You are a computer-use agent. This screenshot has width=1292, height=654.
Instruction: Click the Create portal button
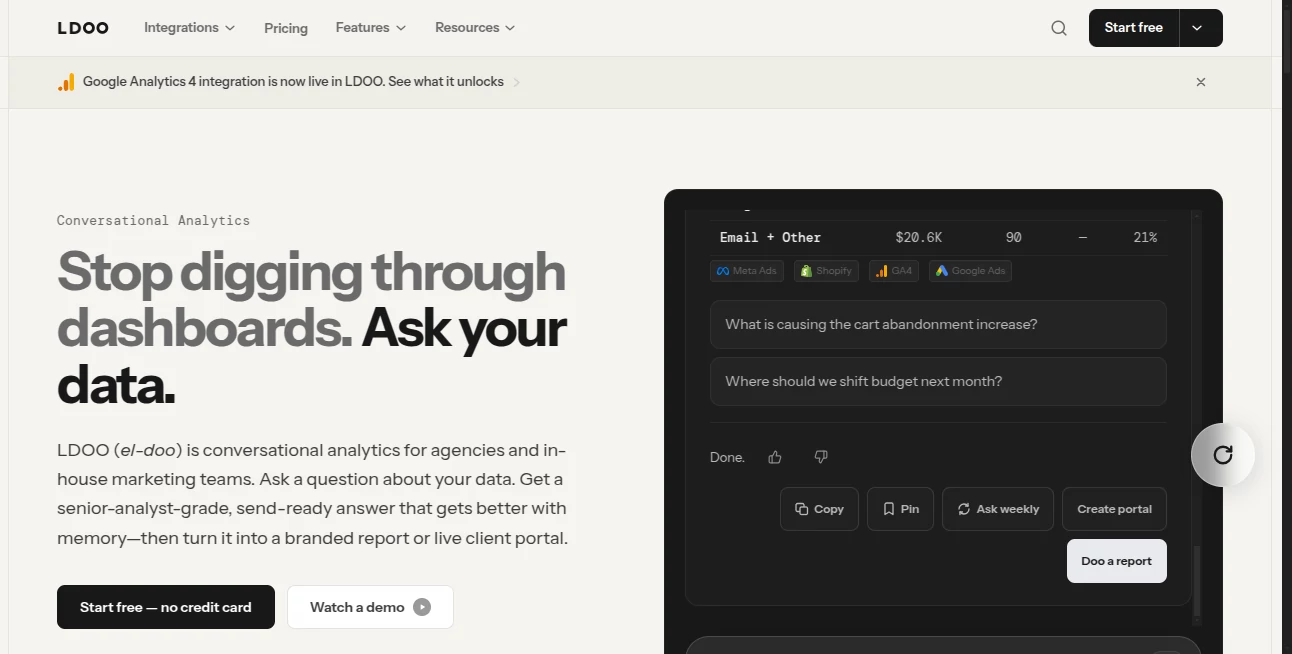[x=1114, y=509]
